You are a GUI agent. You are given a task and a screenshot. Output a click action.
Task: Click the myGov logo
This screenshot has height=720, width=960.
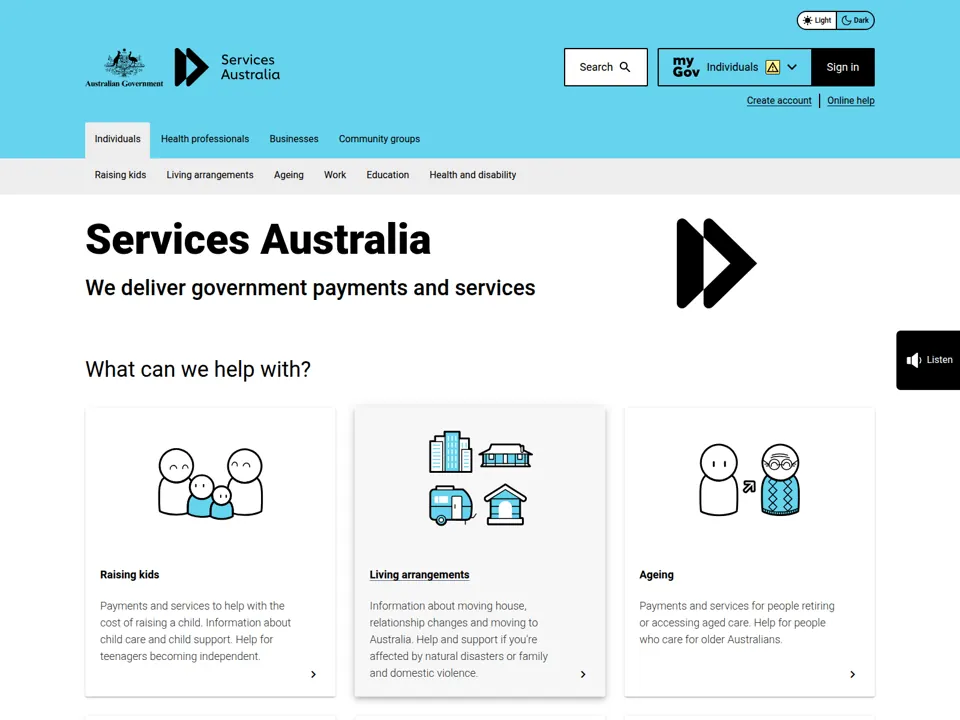[x=685, y=67]
